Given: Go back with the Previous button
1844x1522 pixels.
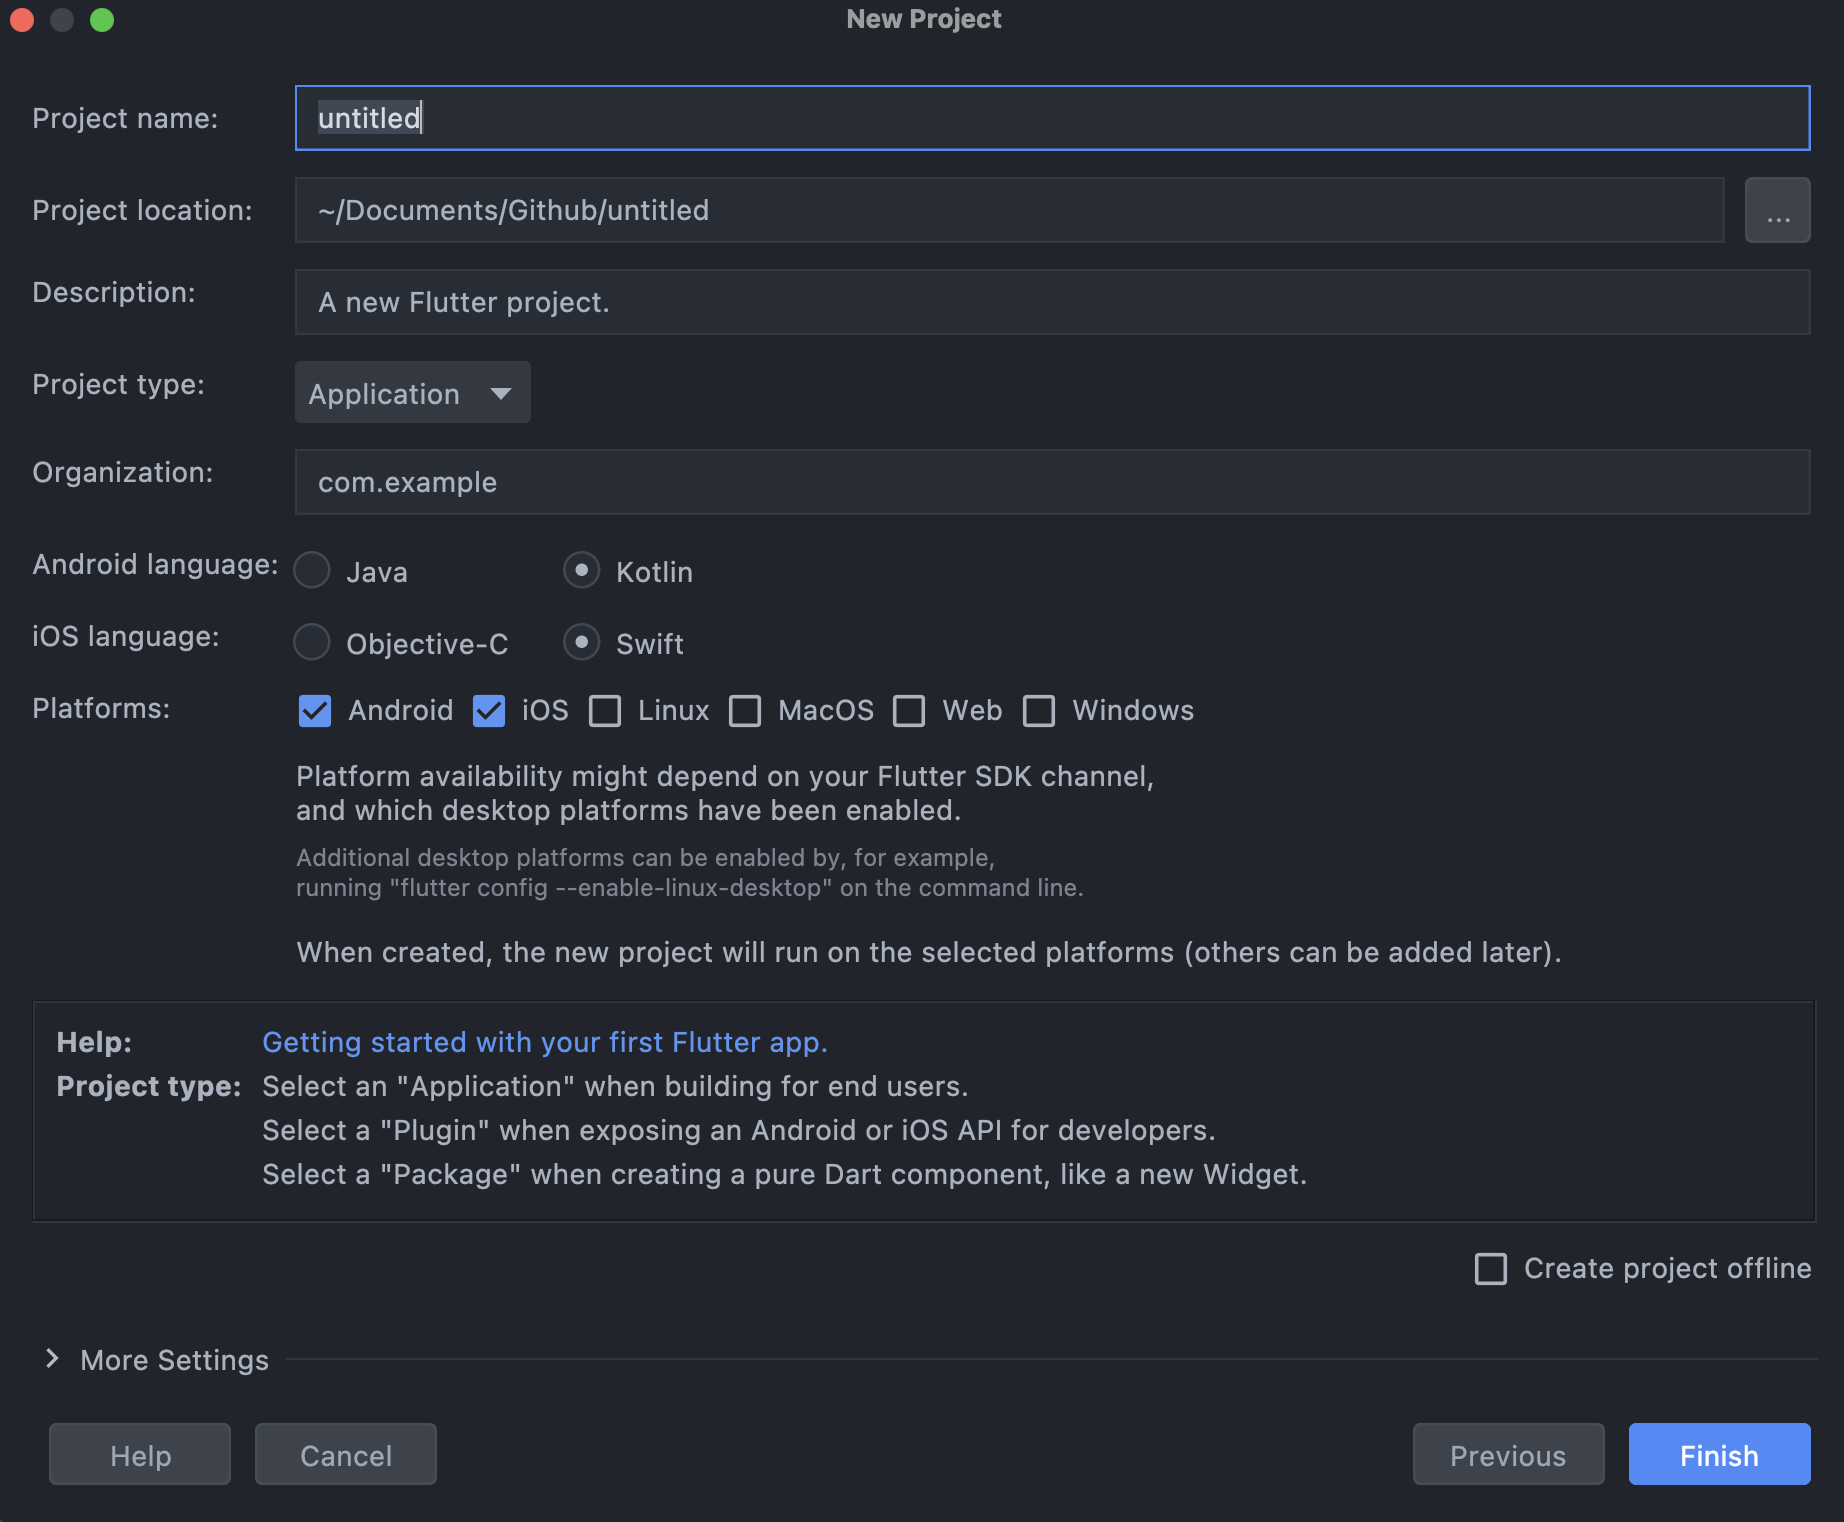Looking at the screenshot, I should [1508, 1455].
